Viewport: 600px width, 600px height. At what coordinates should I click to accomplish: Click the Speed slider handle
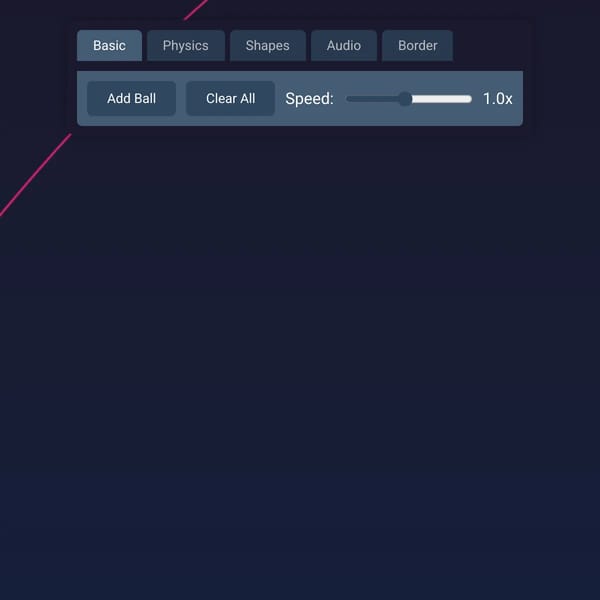[405, 99]
